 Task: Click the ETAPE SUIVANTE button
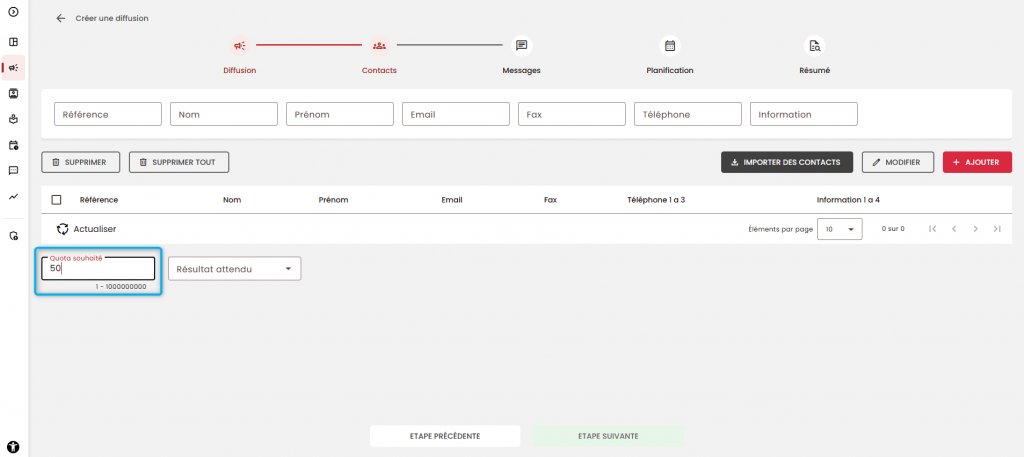(x=608, y=436)
